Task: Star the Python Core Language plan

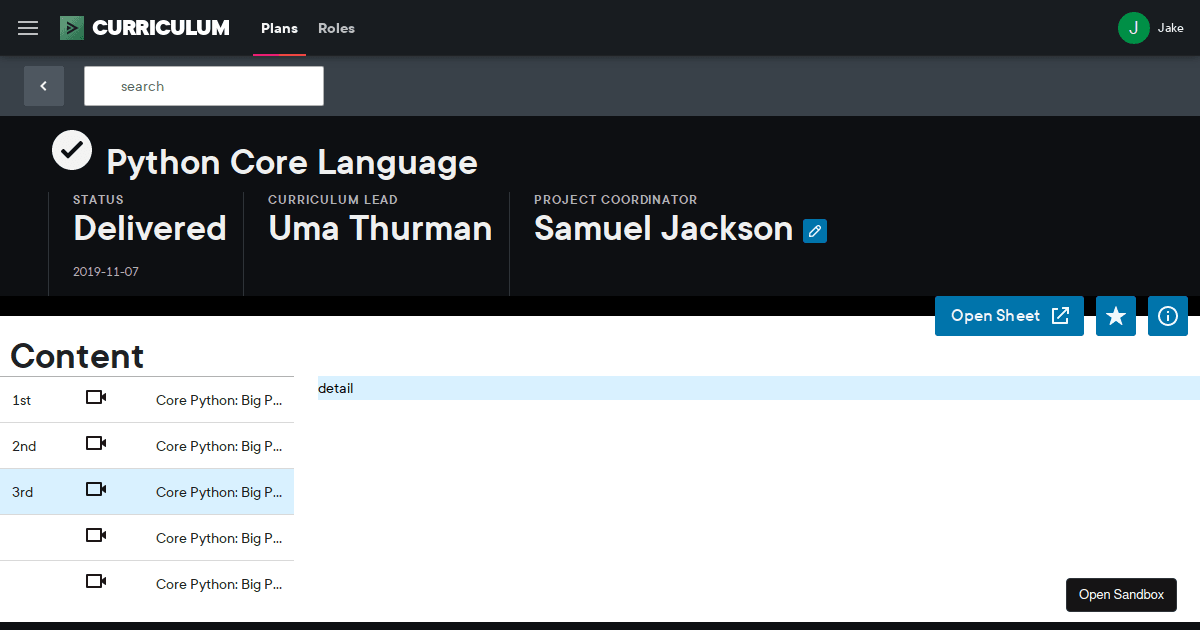Action: 1115,315
